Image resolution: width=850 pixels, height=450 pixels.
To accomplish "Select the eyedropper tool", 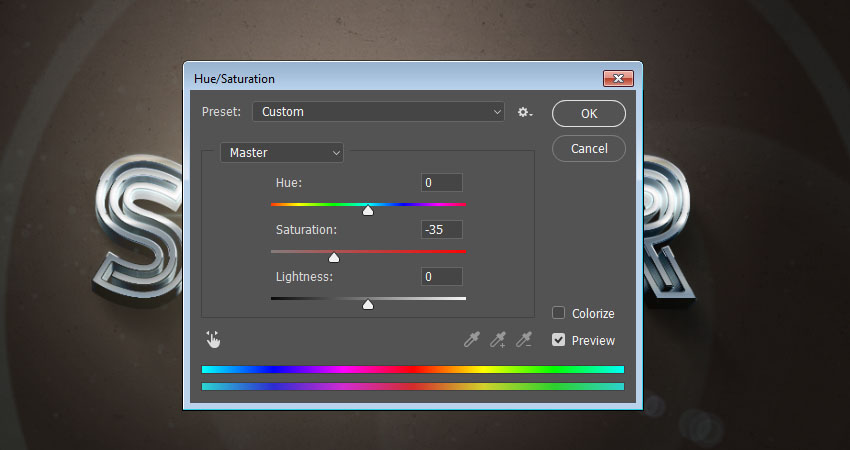I will pos(472,339).
